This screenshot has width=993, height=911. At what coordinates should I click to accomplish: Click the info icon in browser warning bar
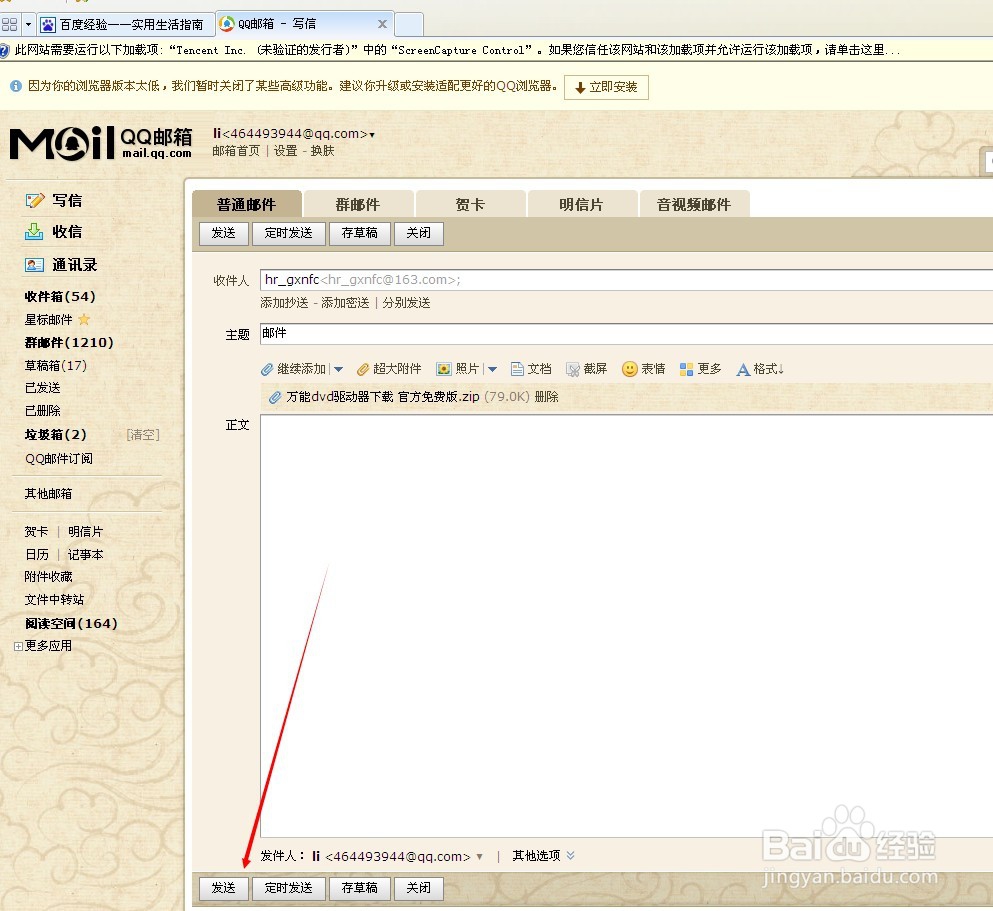point(16,86)
